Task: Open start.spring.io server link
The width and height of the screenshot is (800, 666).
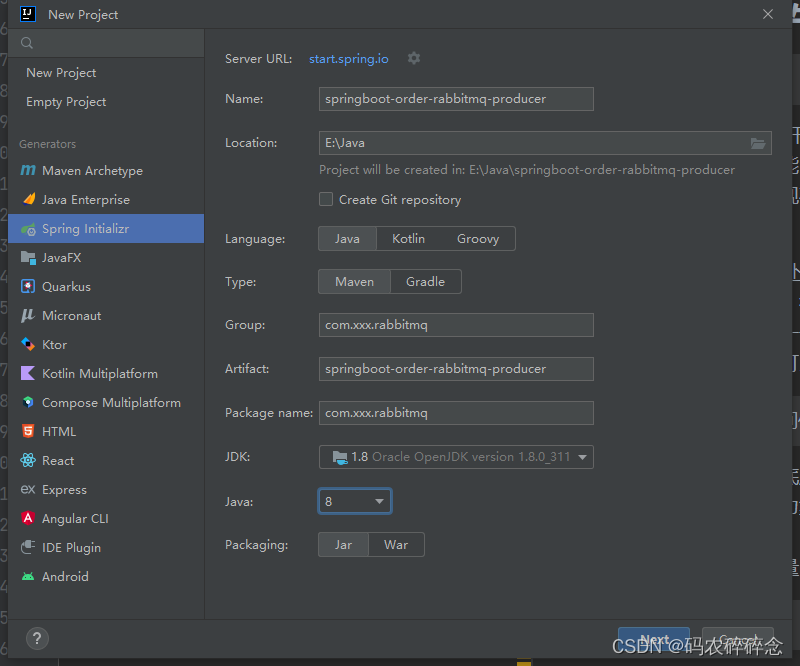Action: (x=349, y=59)
